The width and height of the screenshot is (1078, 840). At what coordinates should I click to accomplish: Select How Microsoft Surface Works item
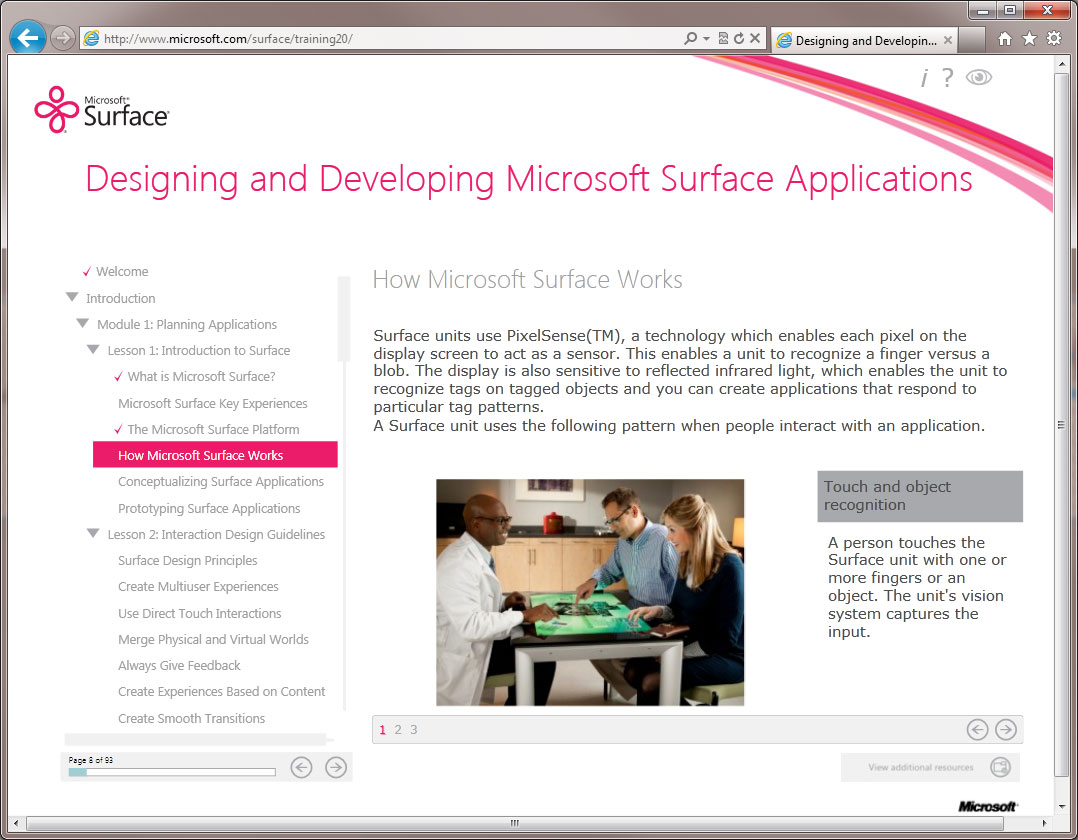[x=215, y=455]
